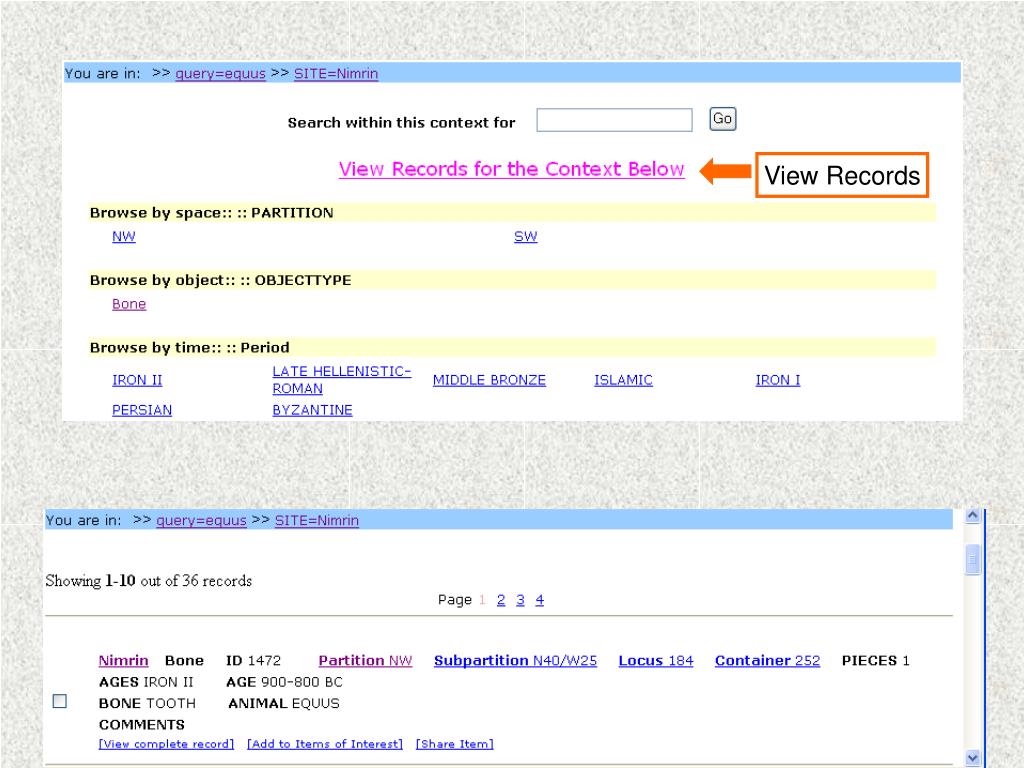The width and height of the screenshot is (1024, 768).
Task: Browse the LATE HELLENISTIC-ROMAN period
Action: click(342, 379)
